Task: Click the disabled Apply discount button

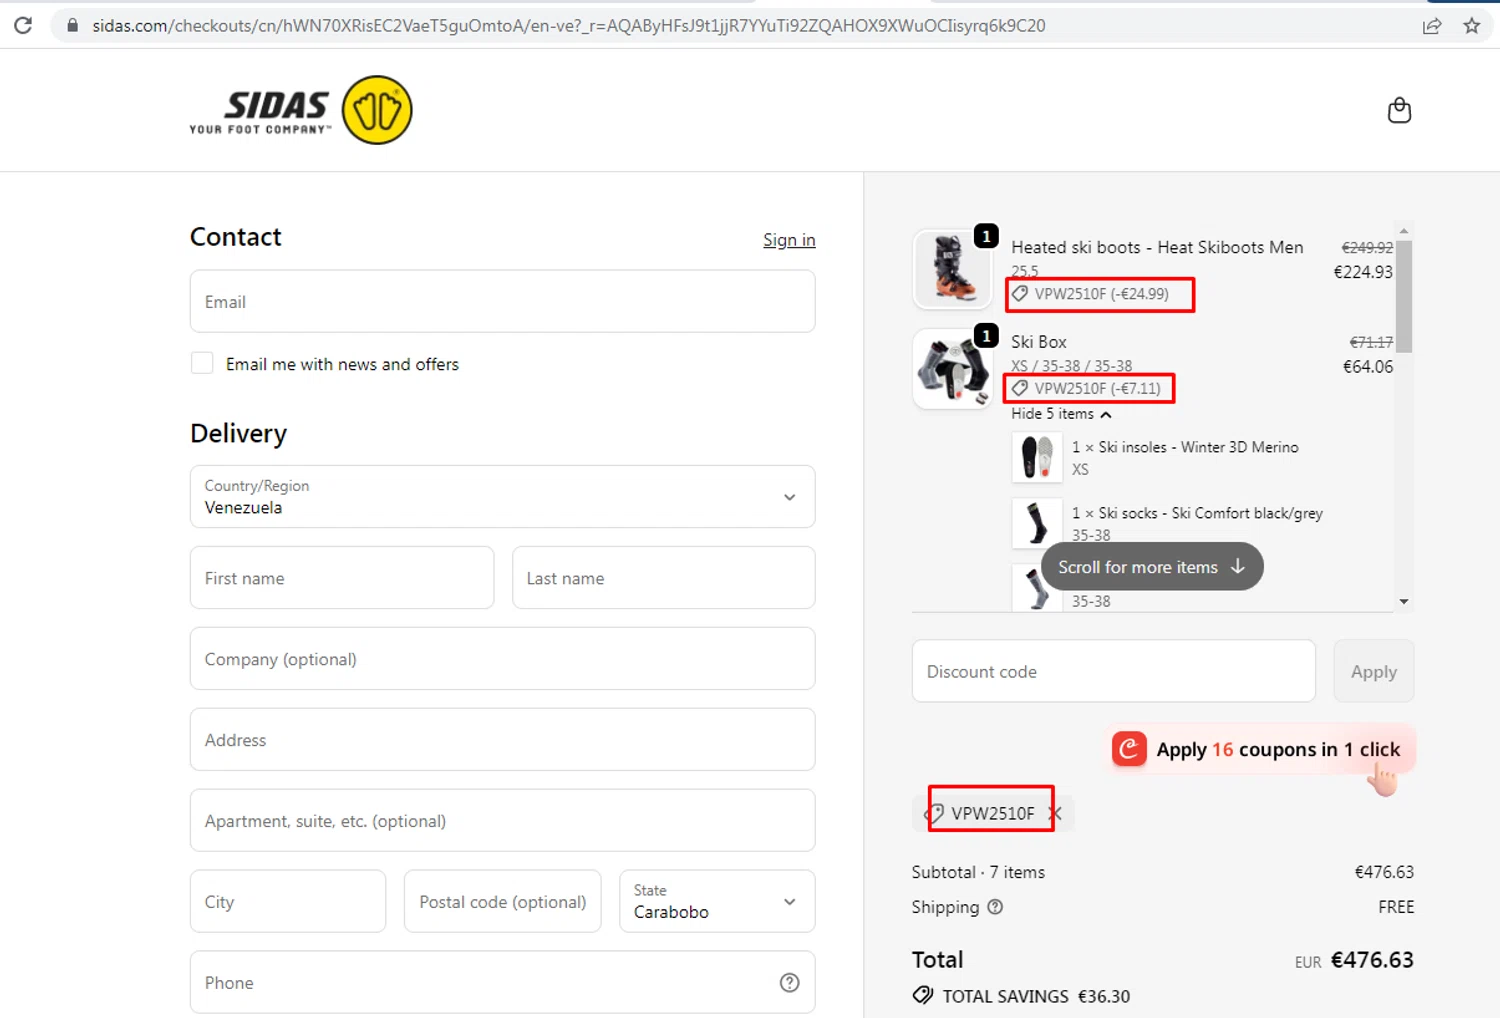Action: [1373, 671]
